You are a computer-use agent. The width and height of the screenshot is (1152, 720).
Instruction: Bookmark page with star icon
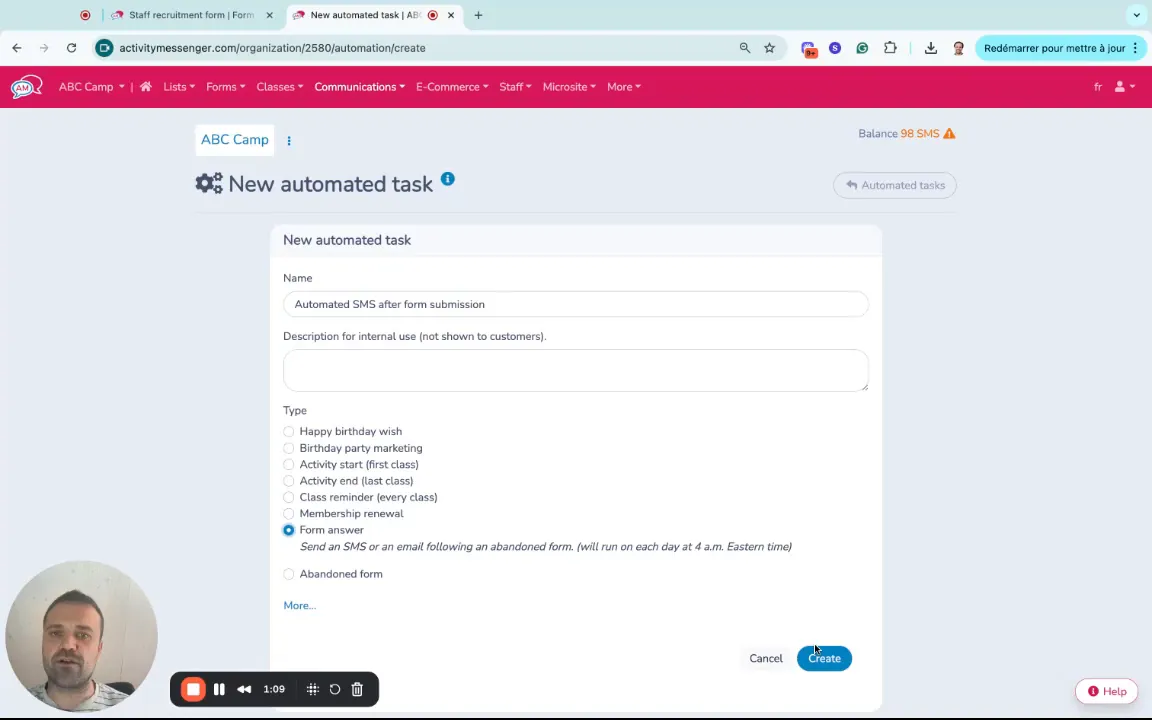click(x=769, y=48)
